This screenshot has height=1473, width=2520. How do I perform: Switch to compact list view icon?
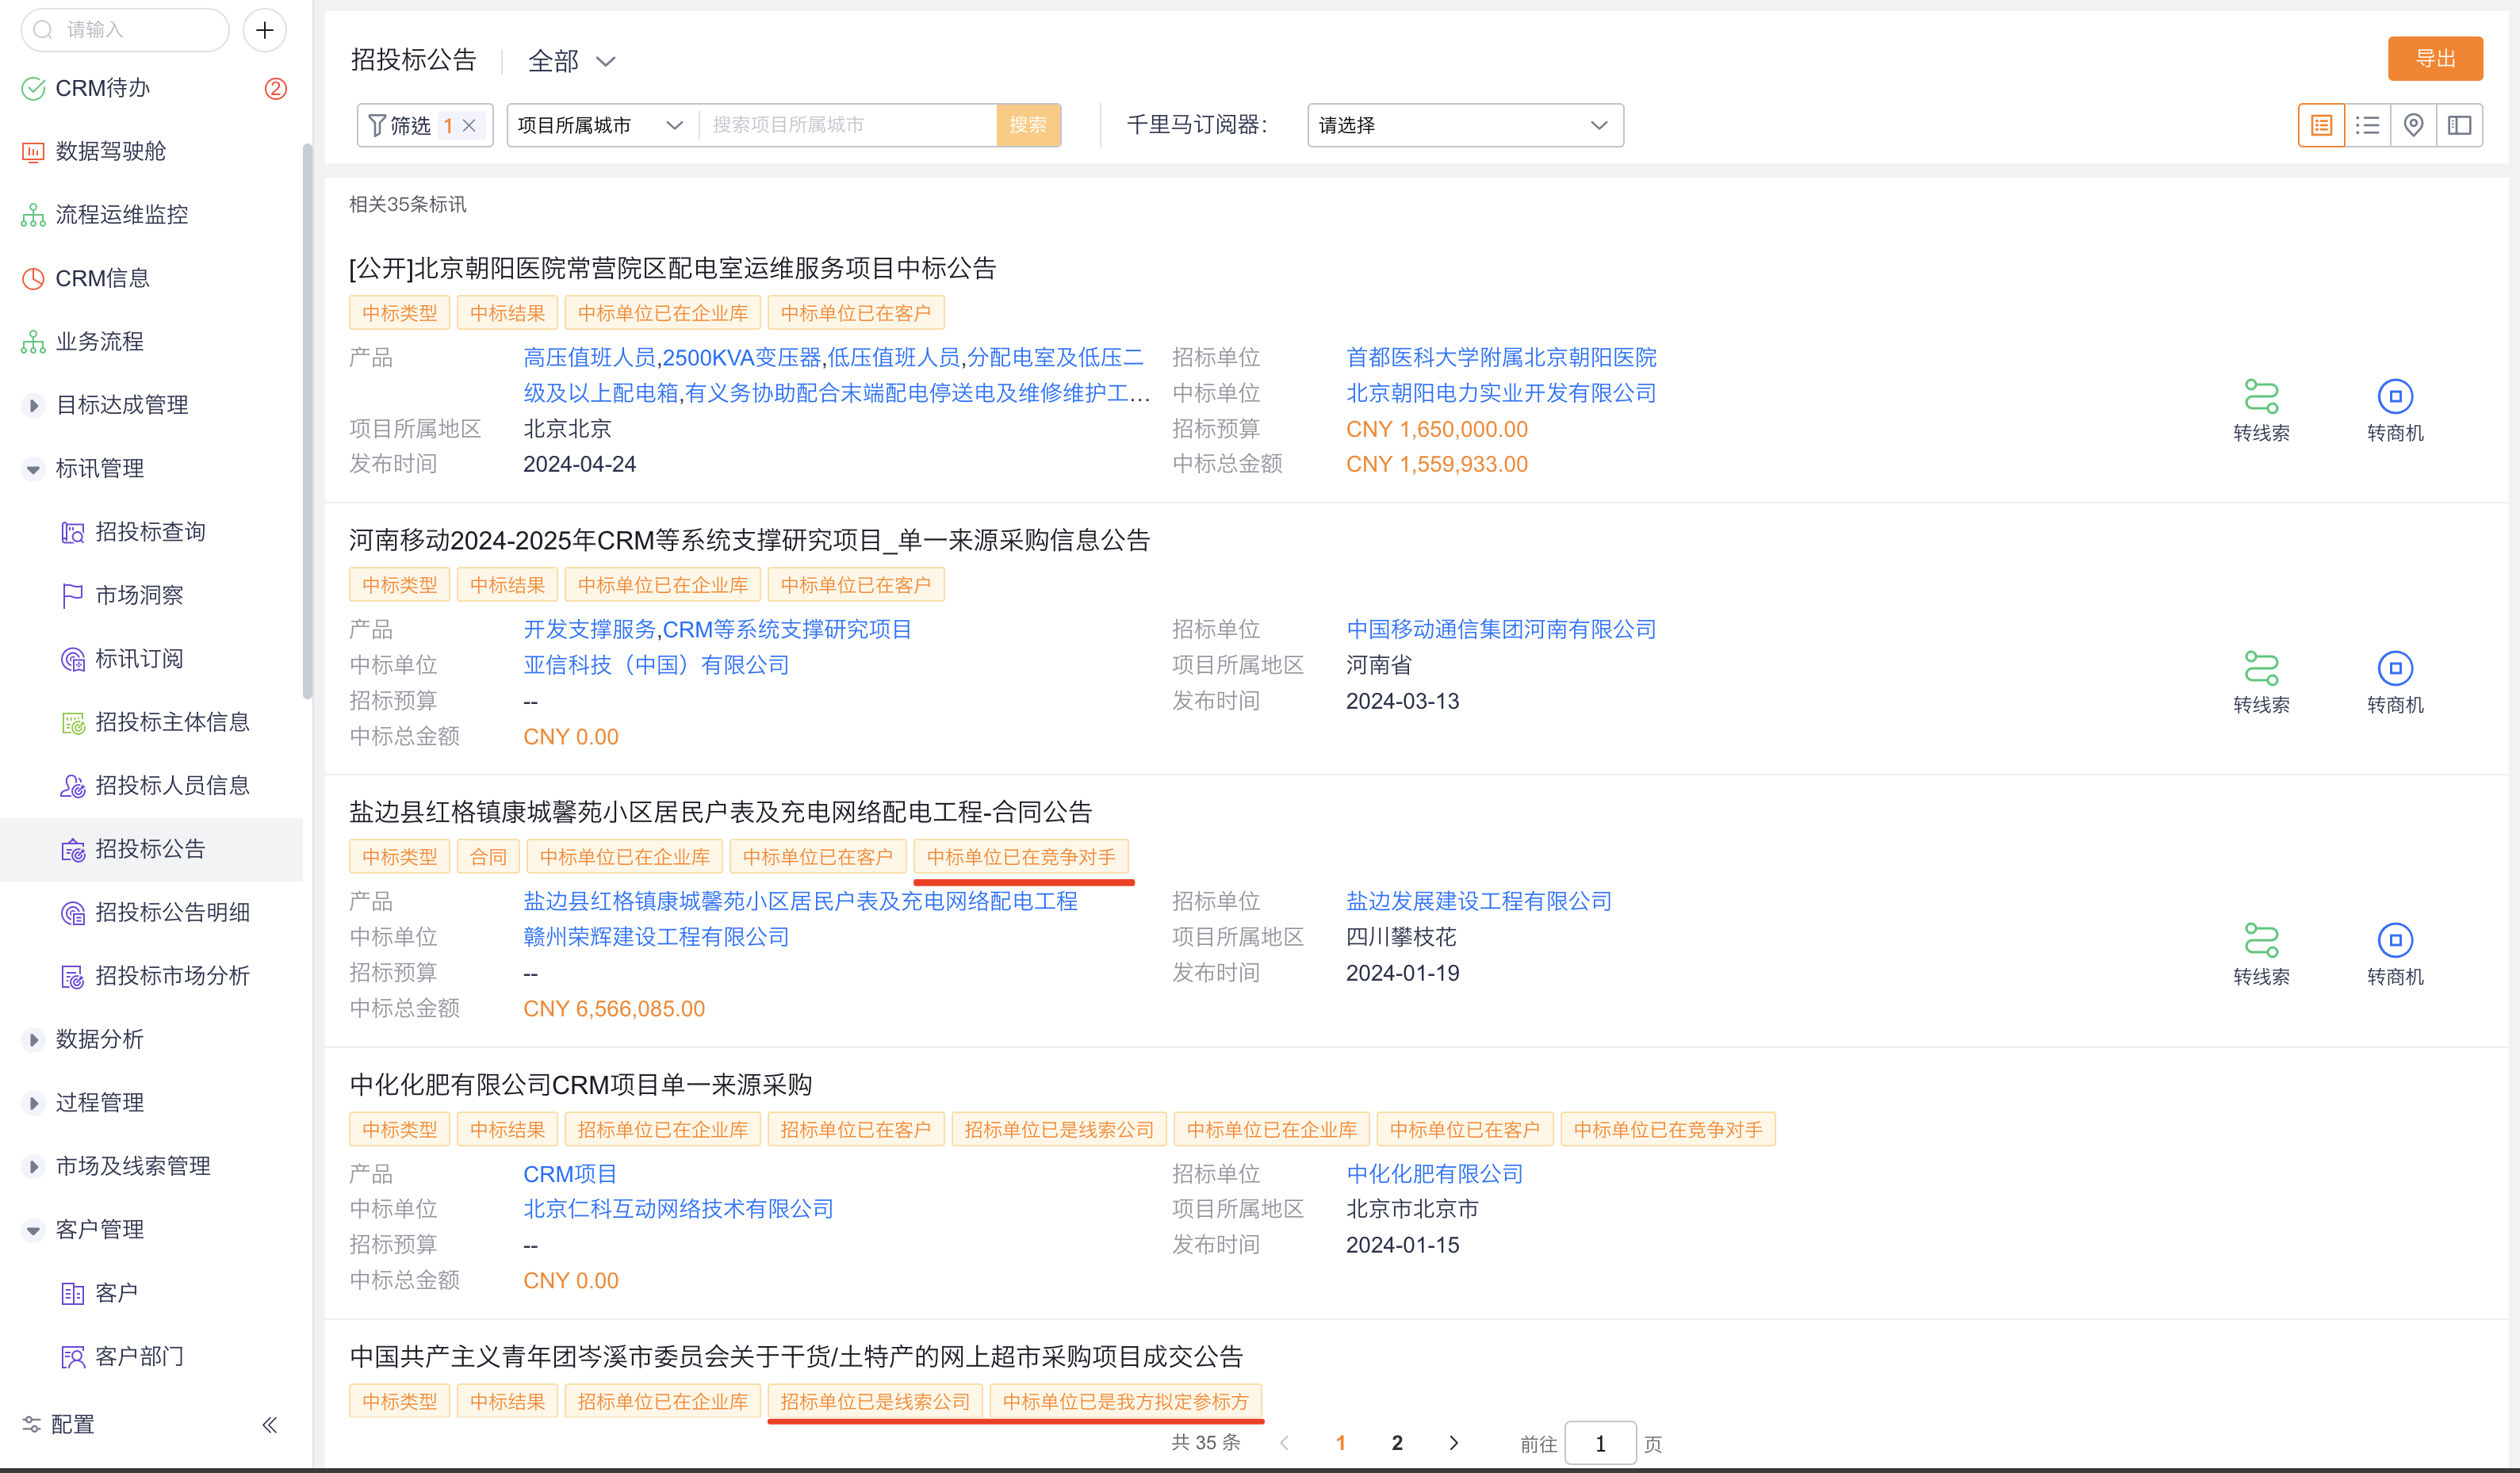2367,125
